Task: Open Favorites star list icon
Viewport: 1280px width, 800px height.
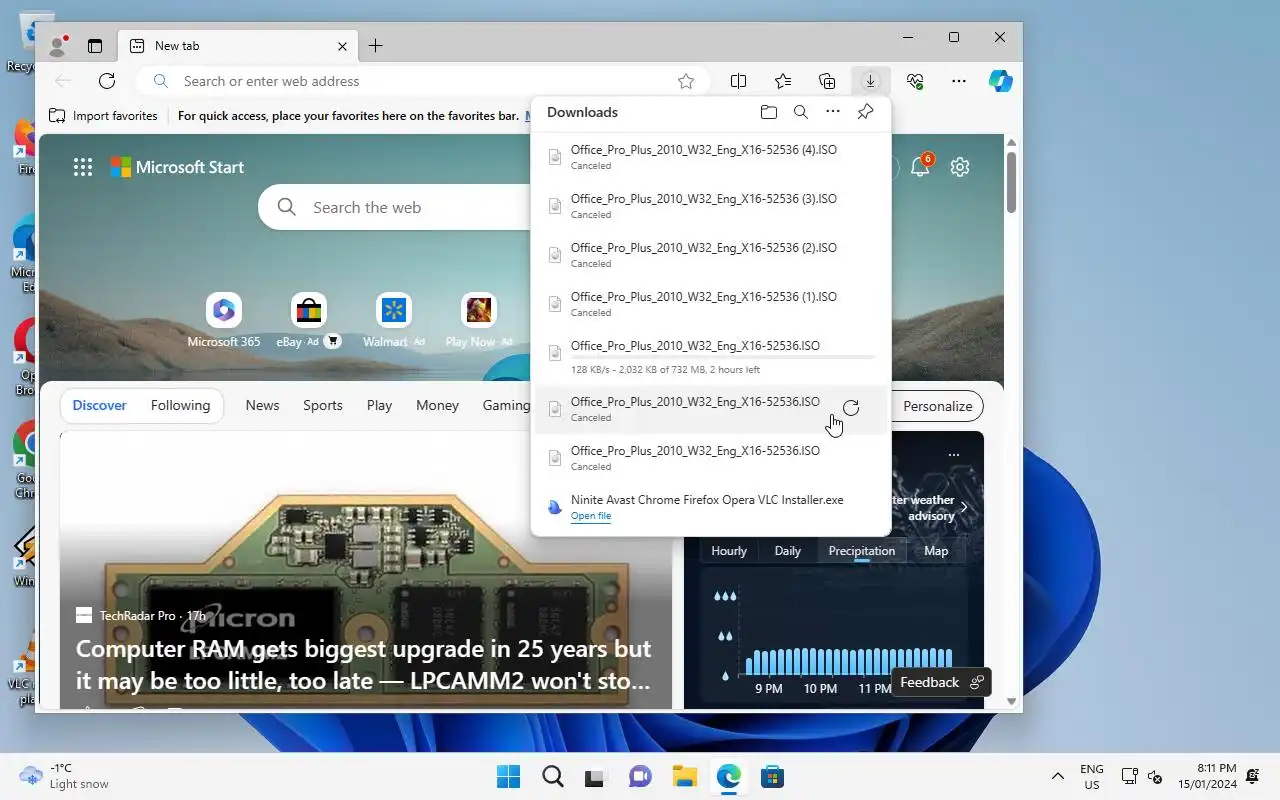Action: (783, 81)
